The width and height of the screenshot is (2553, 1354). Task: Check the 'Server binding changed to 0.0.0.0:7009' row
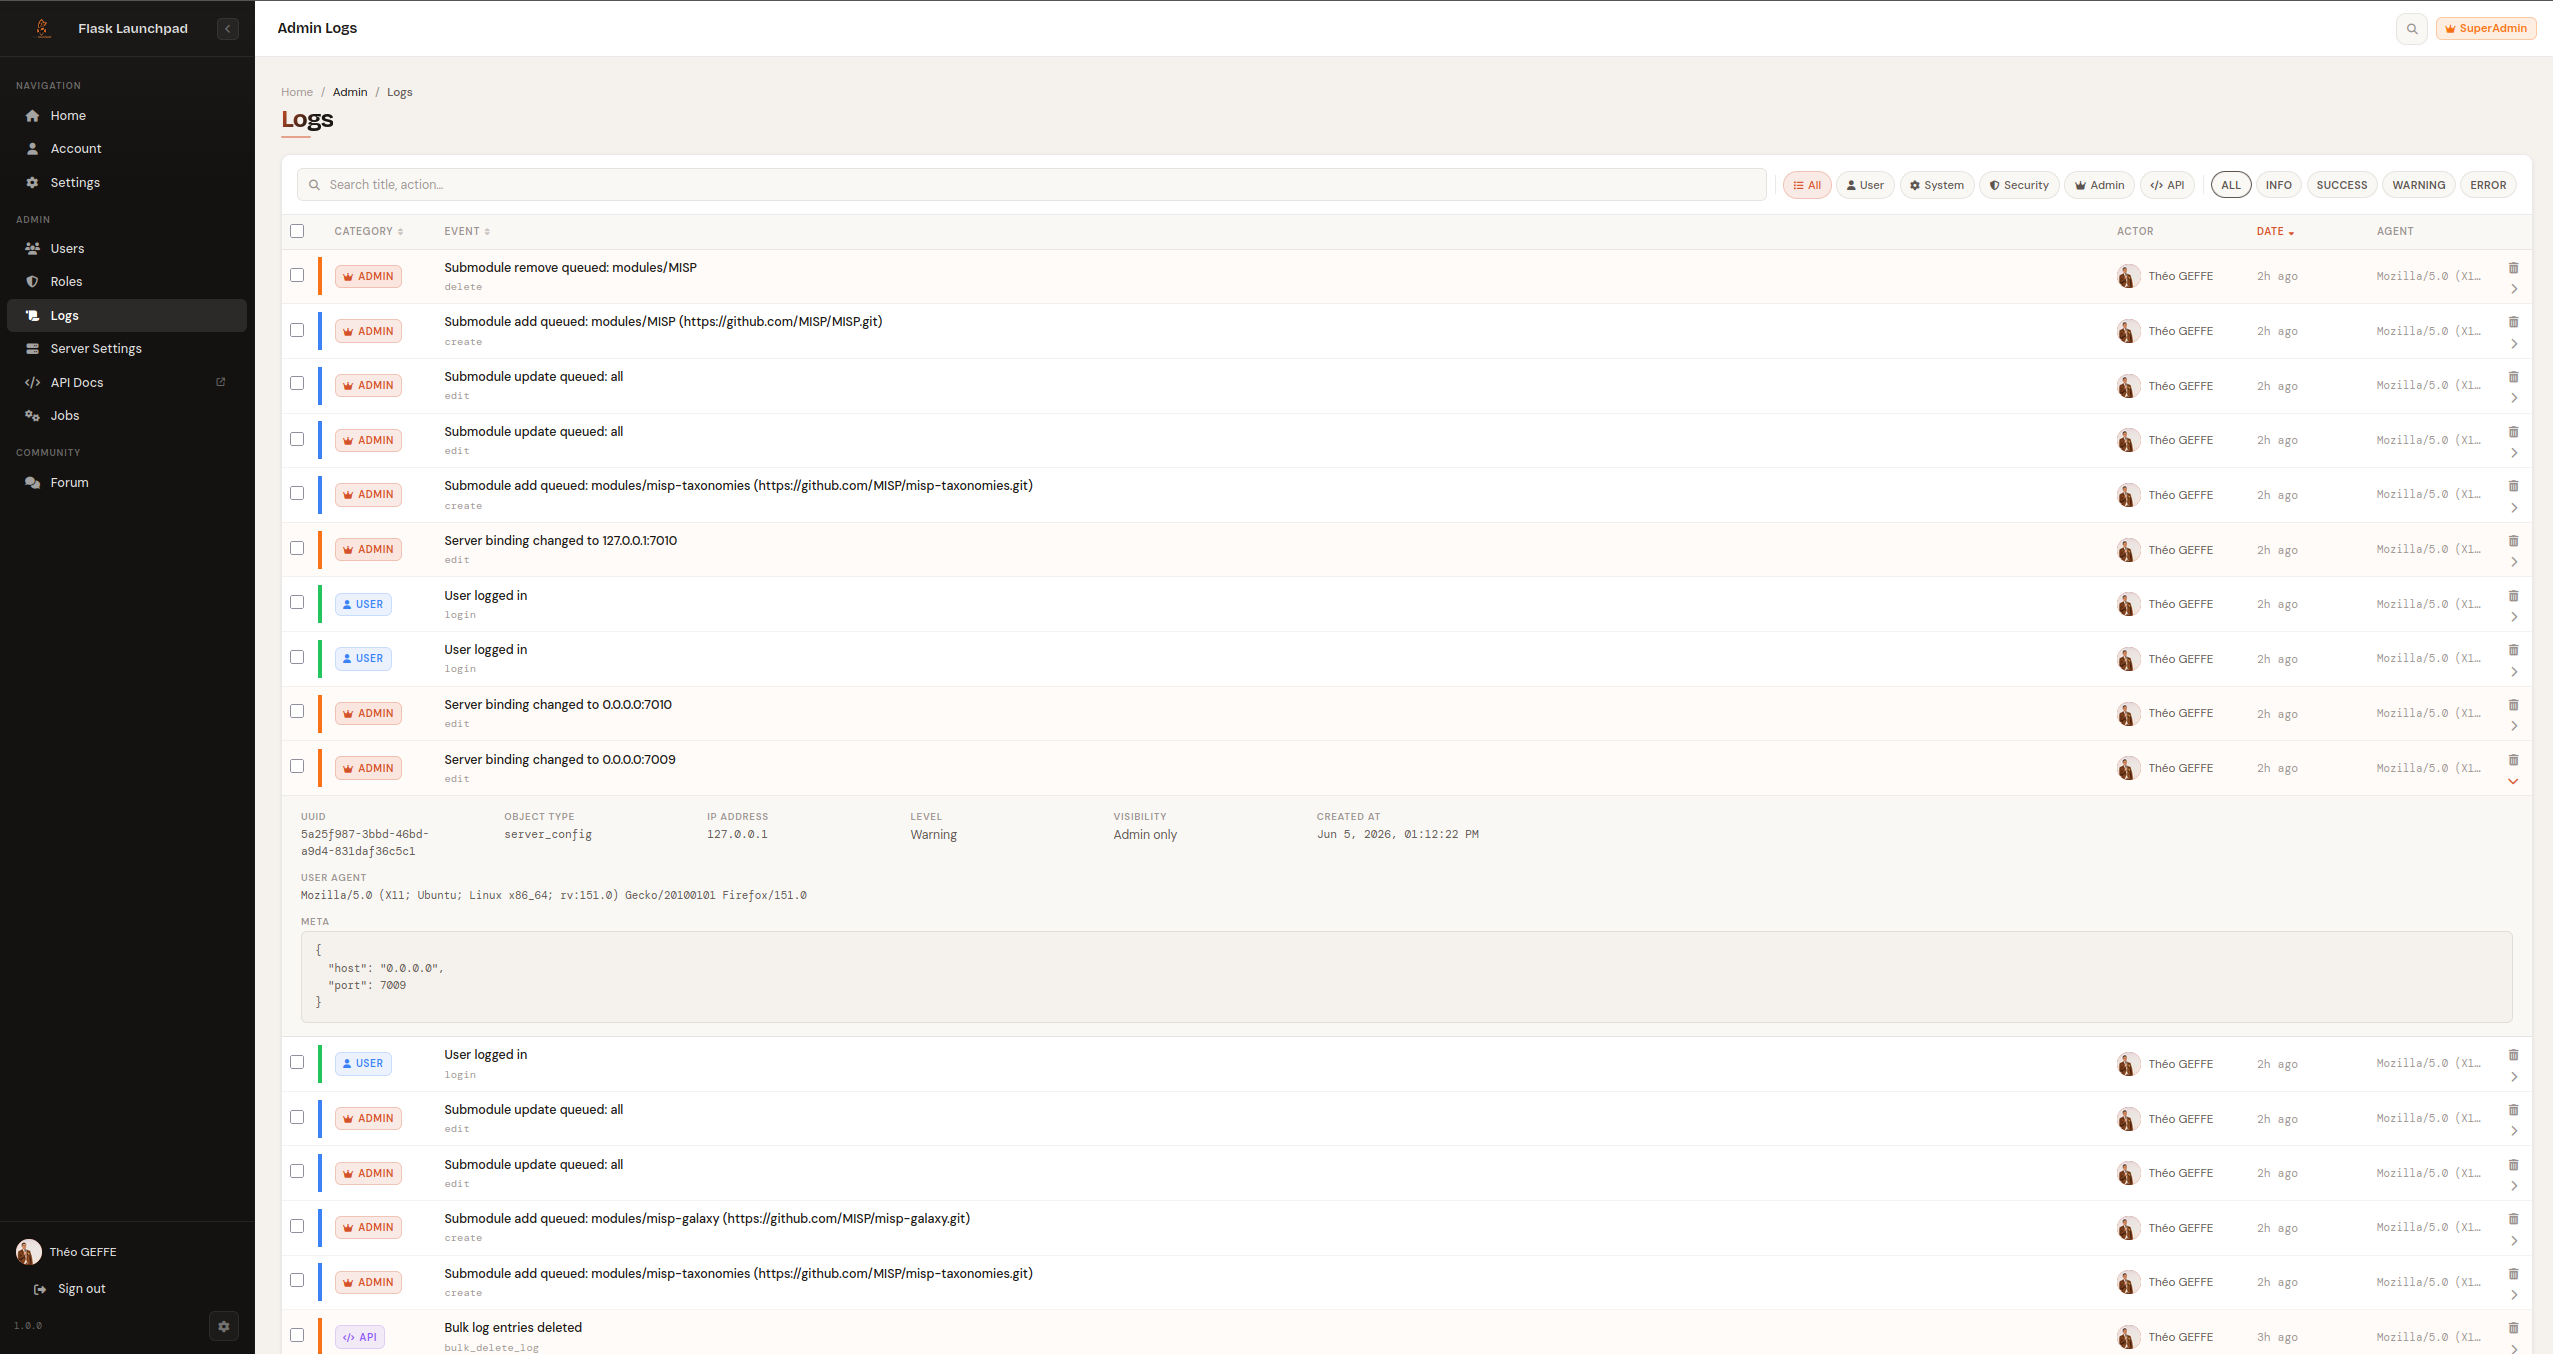tap(297, 766)
